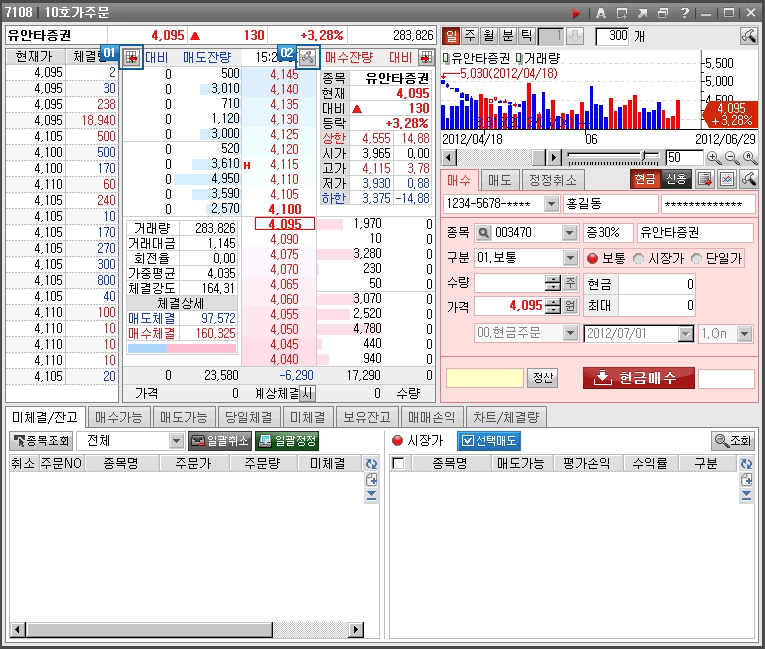Click the 수량 quantity input field
The image size is (765, 649).
tap(510, 283)
